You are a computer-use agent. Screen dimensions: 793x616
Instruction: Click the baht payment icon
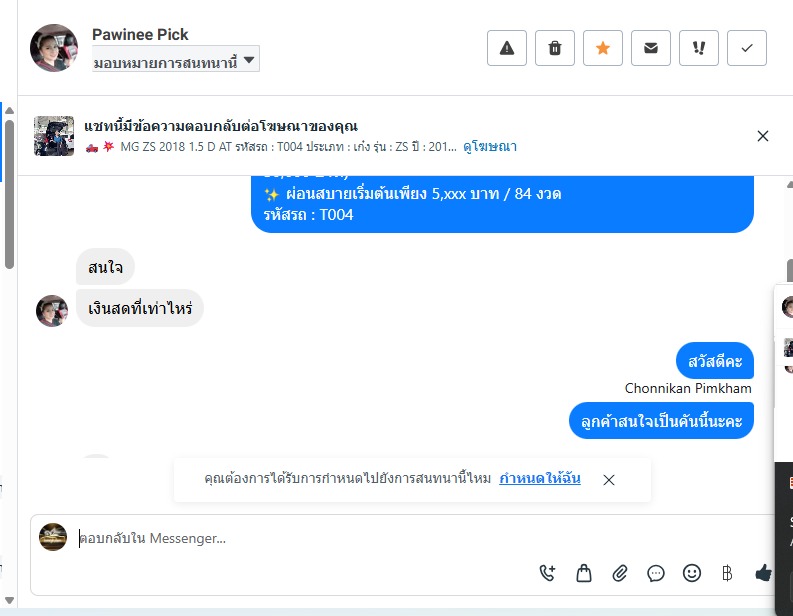click(727, 573)
